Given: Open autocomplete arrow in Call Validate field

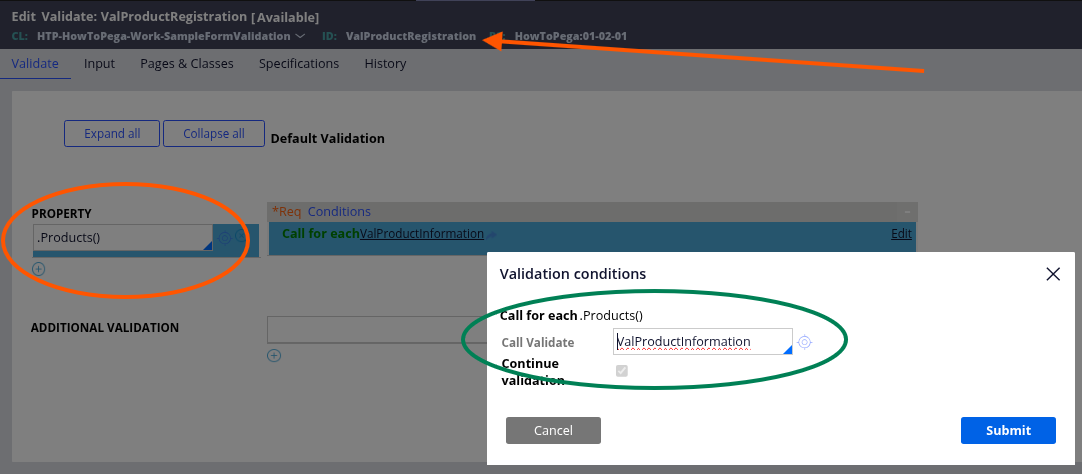Looking at the screenshot, I should 786,349.
